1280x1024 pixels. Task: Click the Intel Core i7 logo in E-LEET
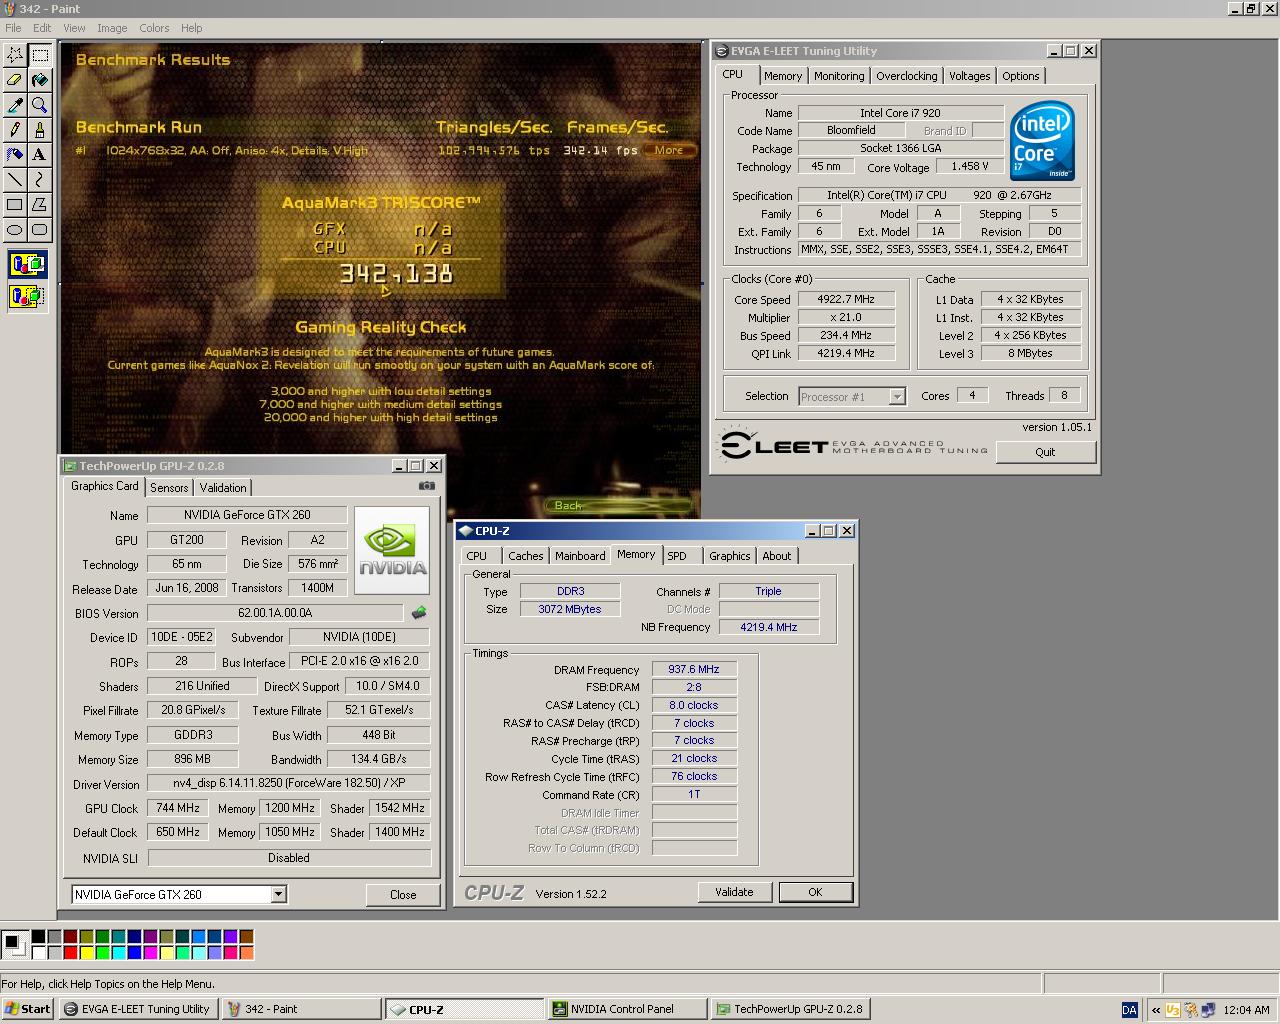coord(1042,141)
